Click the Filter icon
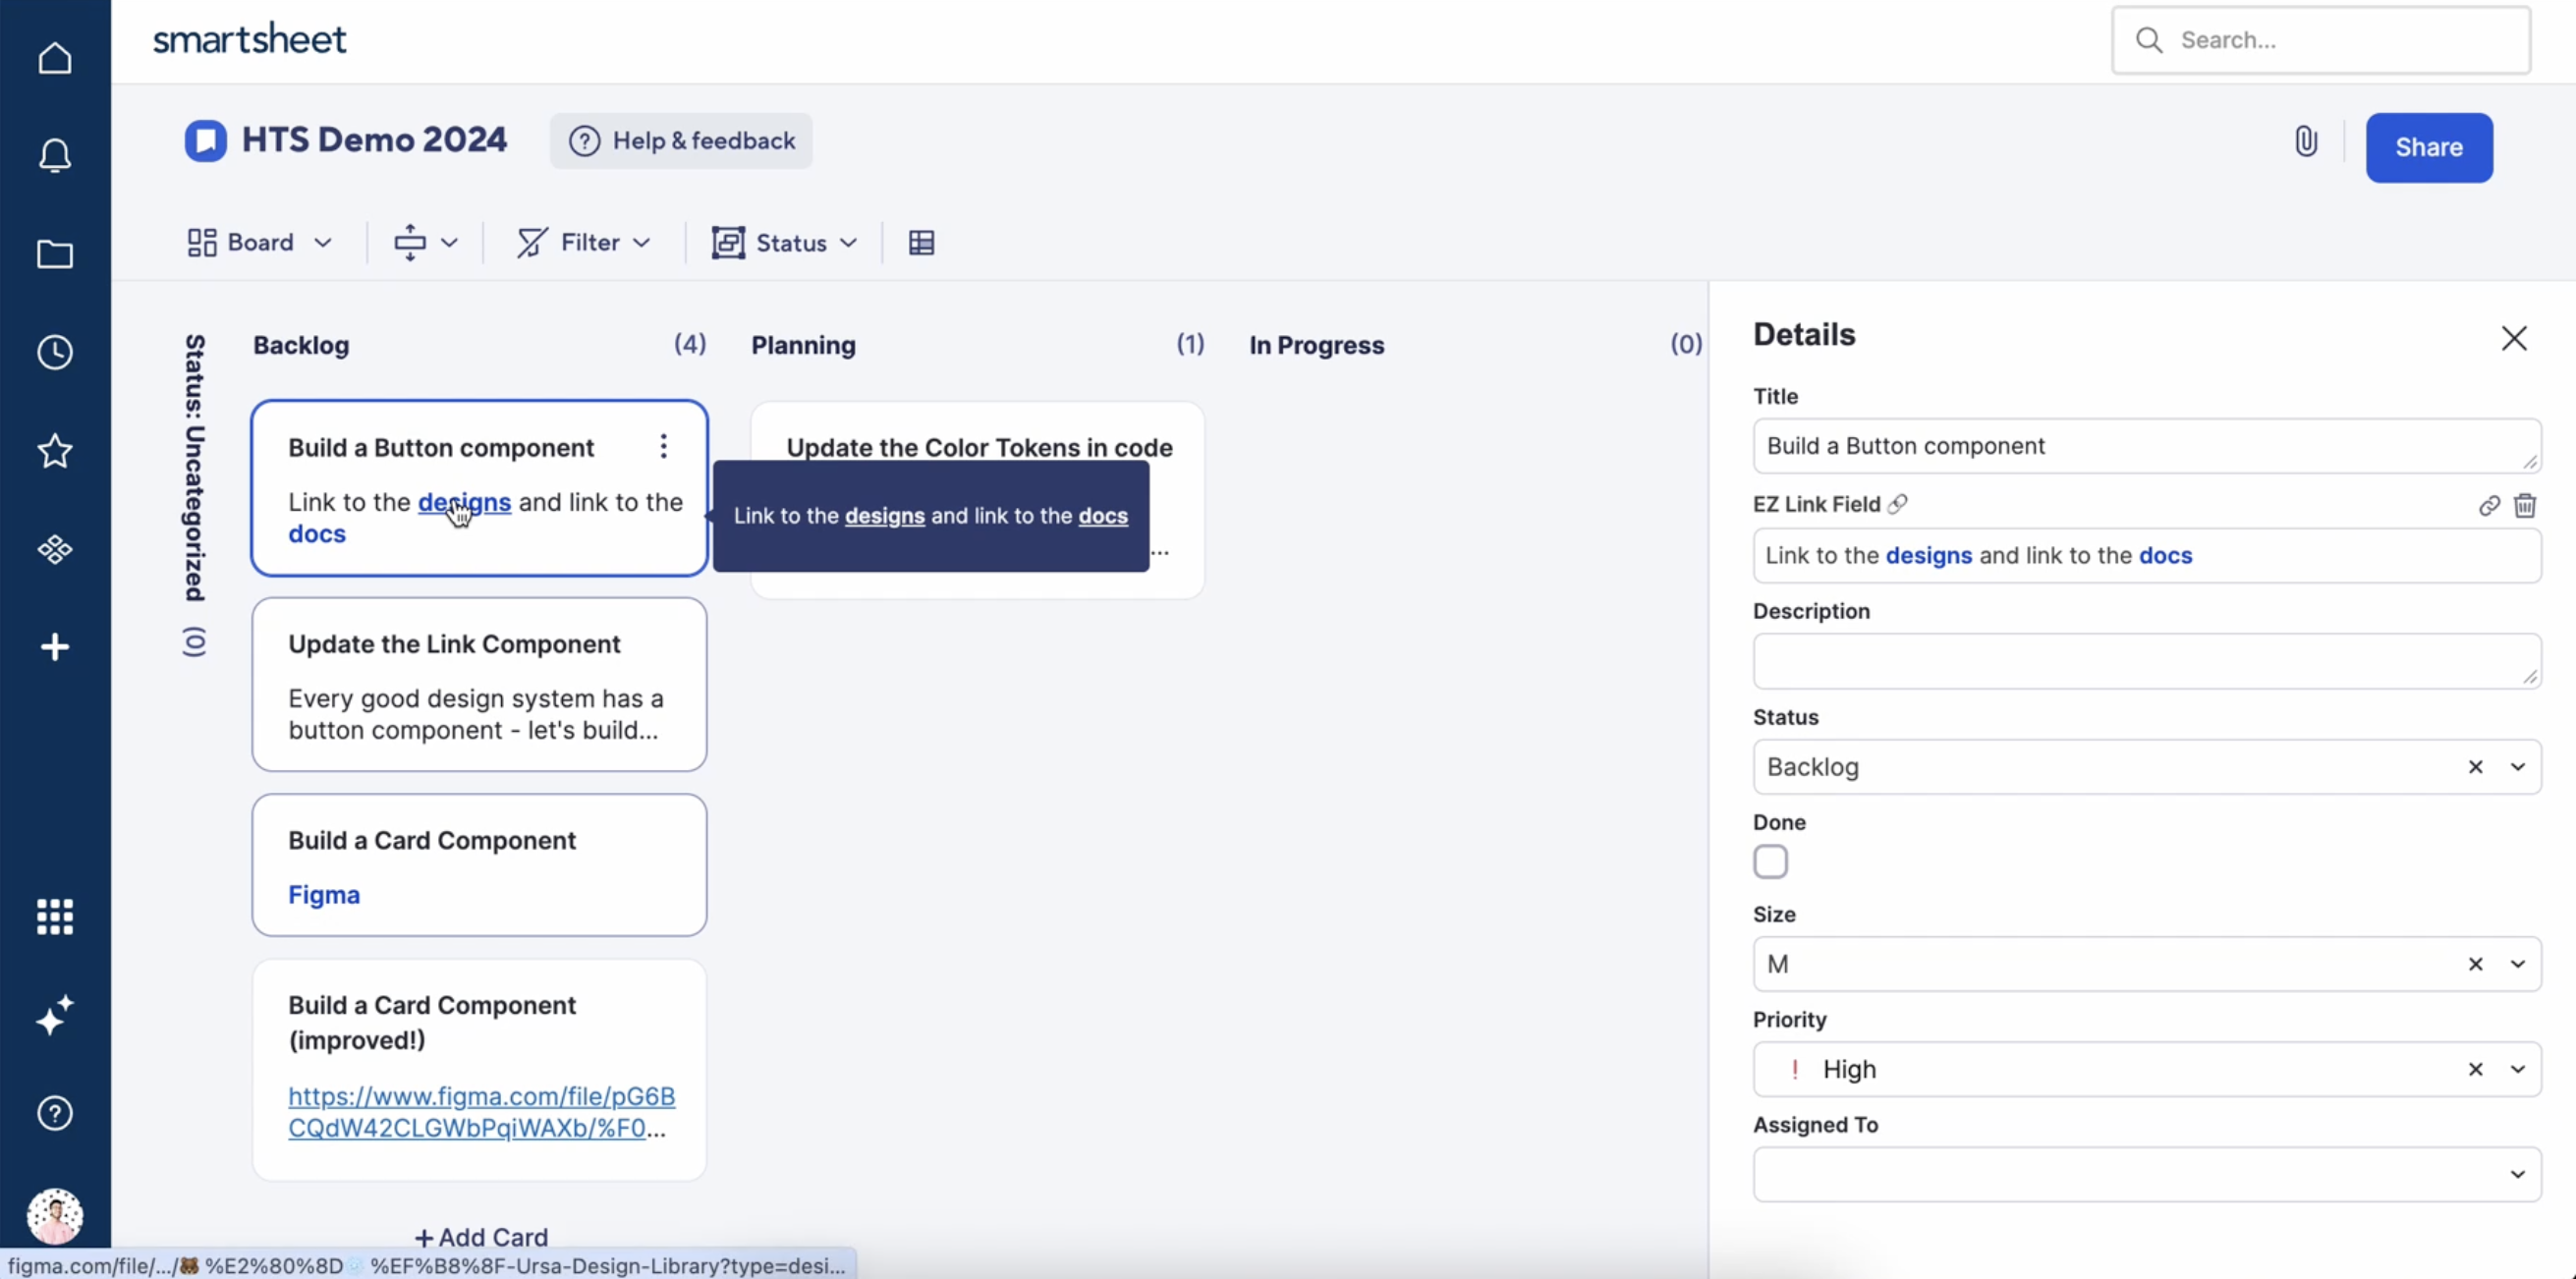The height and width of the screenshot is (1279, 2576). 532,242
